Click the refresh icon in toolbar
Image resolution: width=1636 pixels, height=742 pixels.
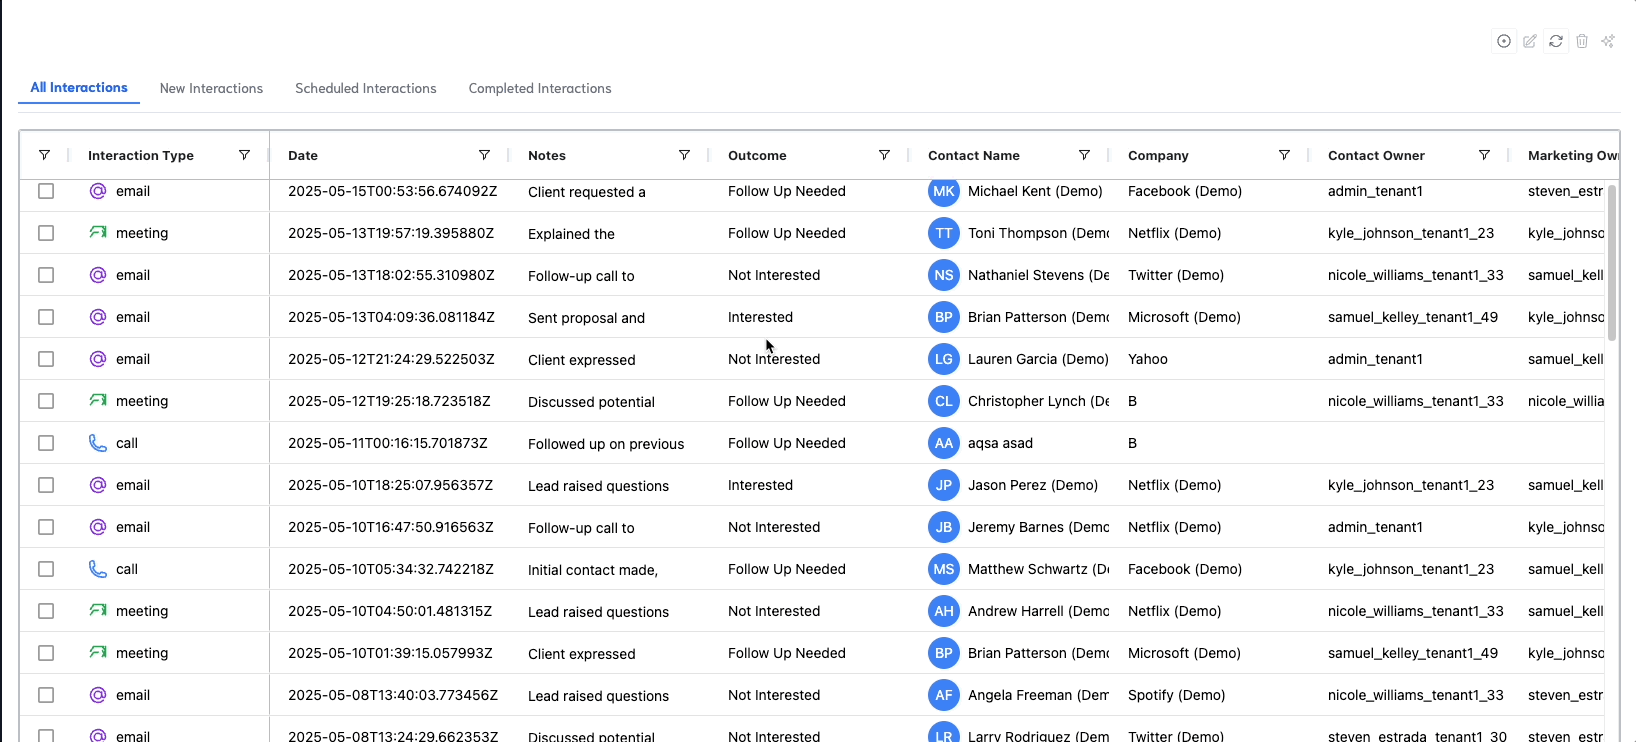1556,41
